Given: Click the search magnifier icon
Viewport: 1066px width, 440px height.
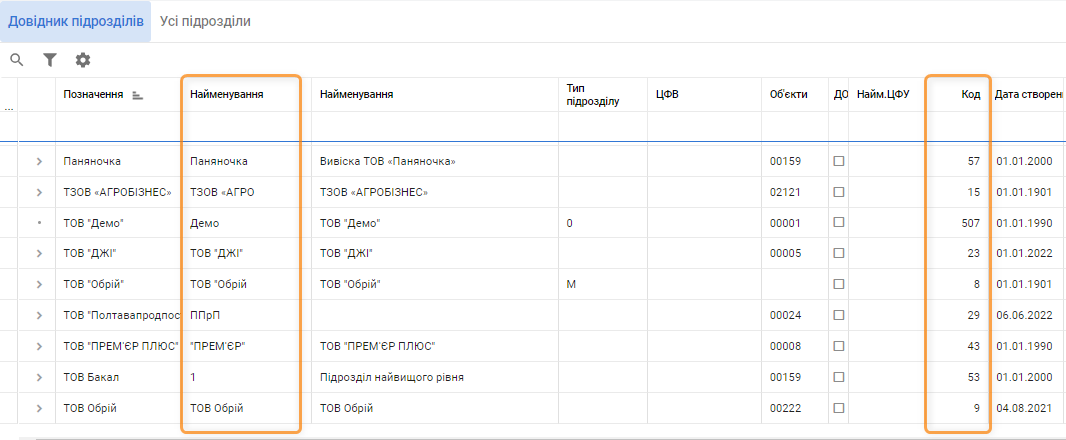Looking at the screenshot, I should (x=16, y=60).
